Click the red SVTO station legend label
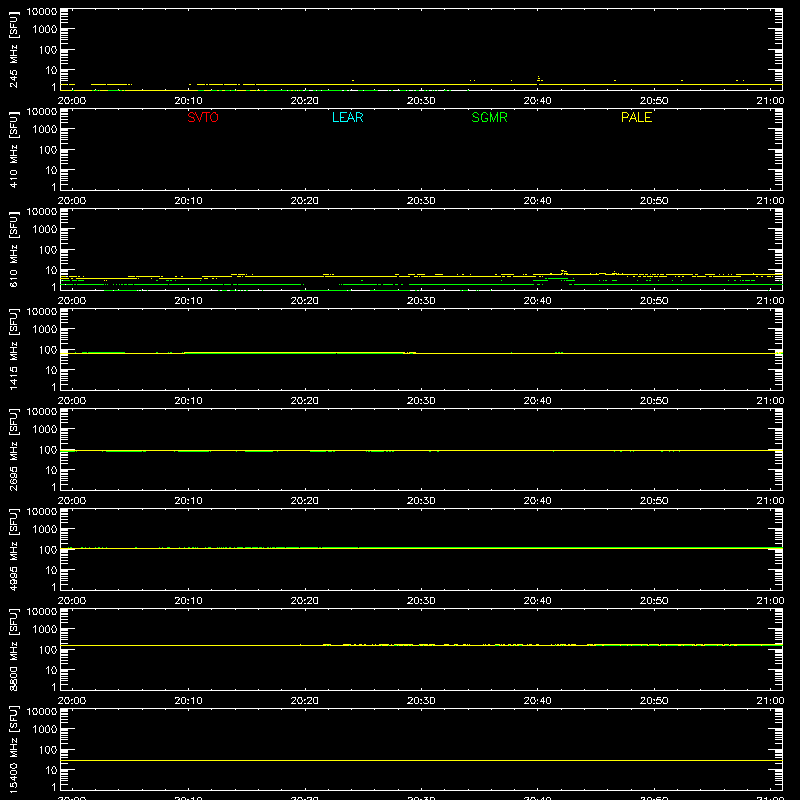 point(203,117)
